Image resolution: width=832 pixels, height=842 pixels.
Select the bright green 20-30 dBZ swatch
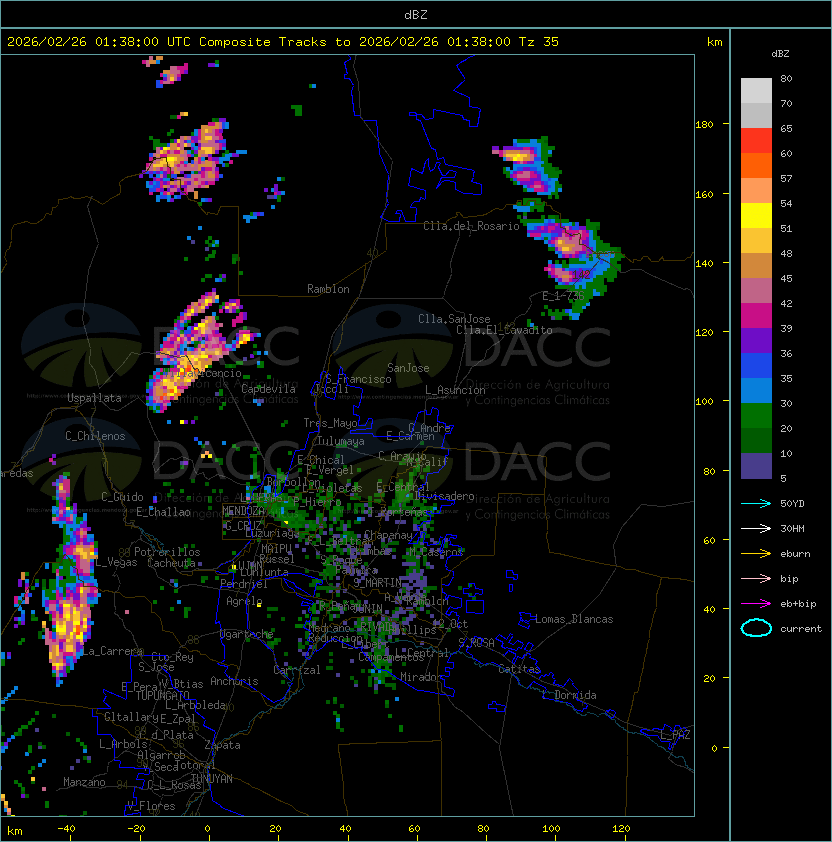point(756,416)
